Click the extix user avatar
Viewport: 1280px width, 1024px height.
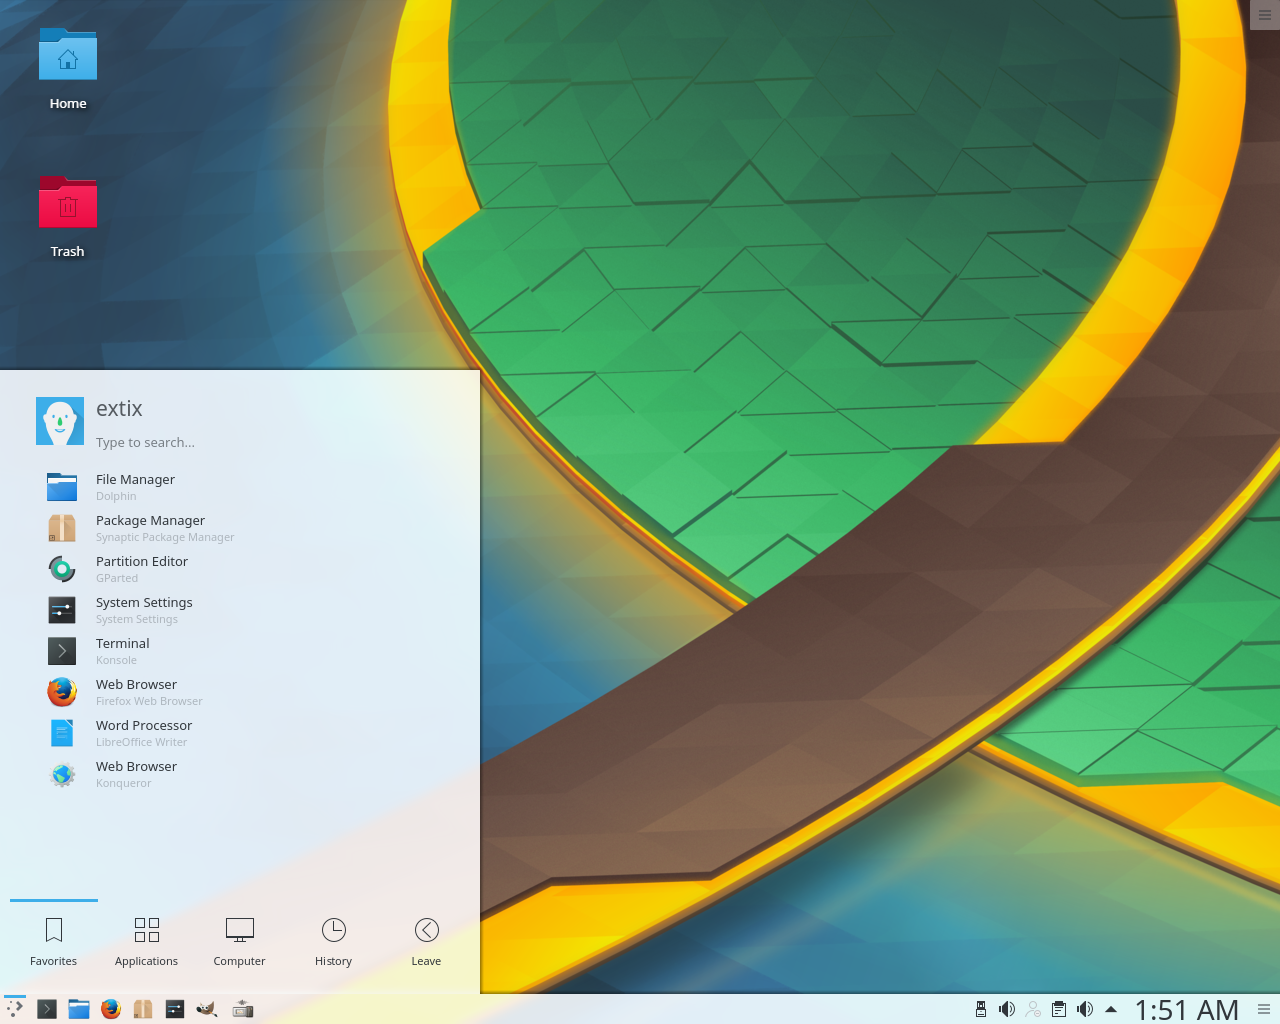pos(60,421)
